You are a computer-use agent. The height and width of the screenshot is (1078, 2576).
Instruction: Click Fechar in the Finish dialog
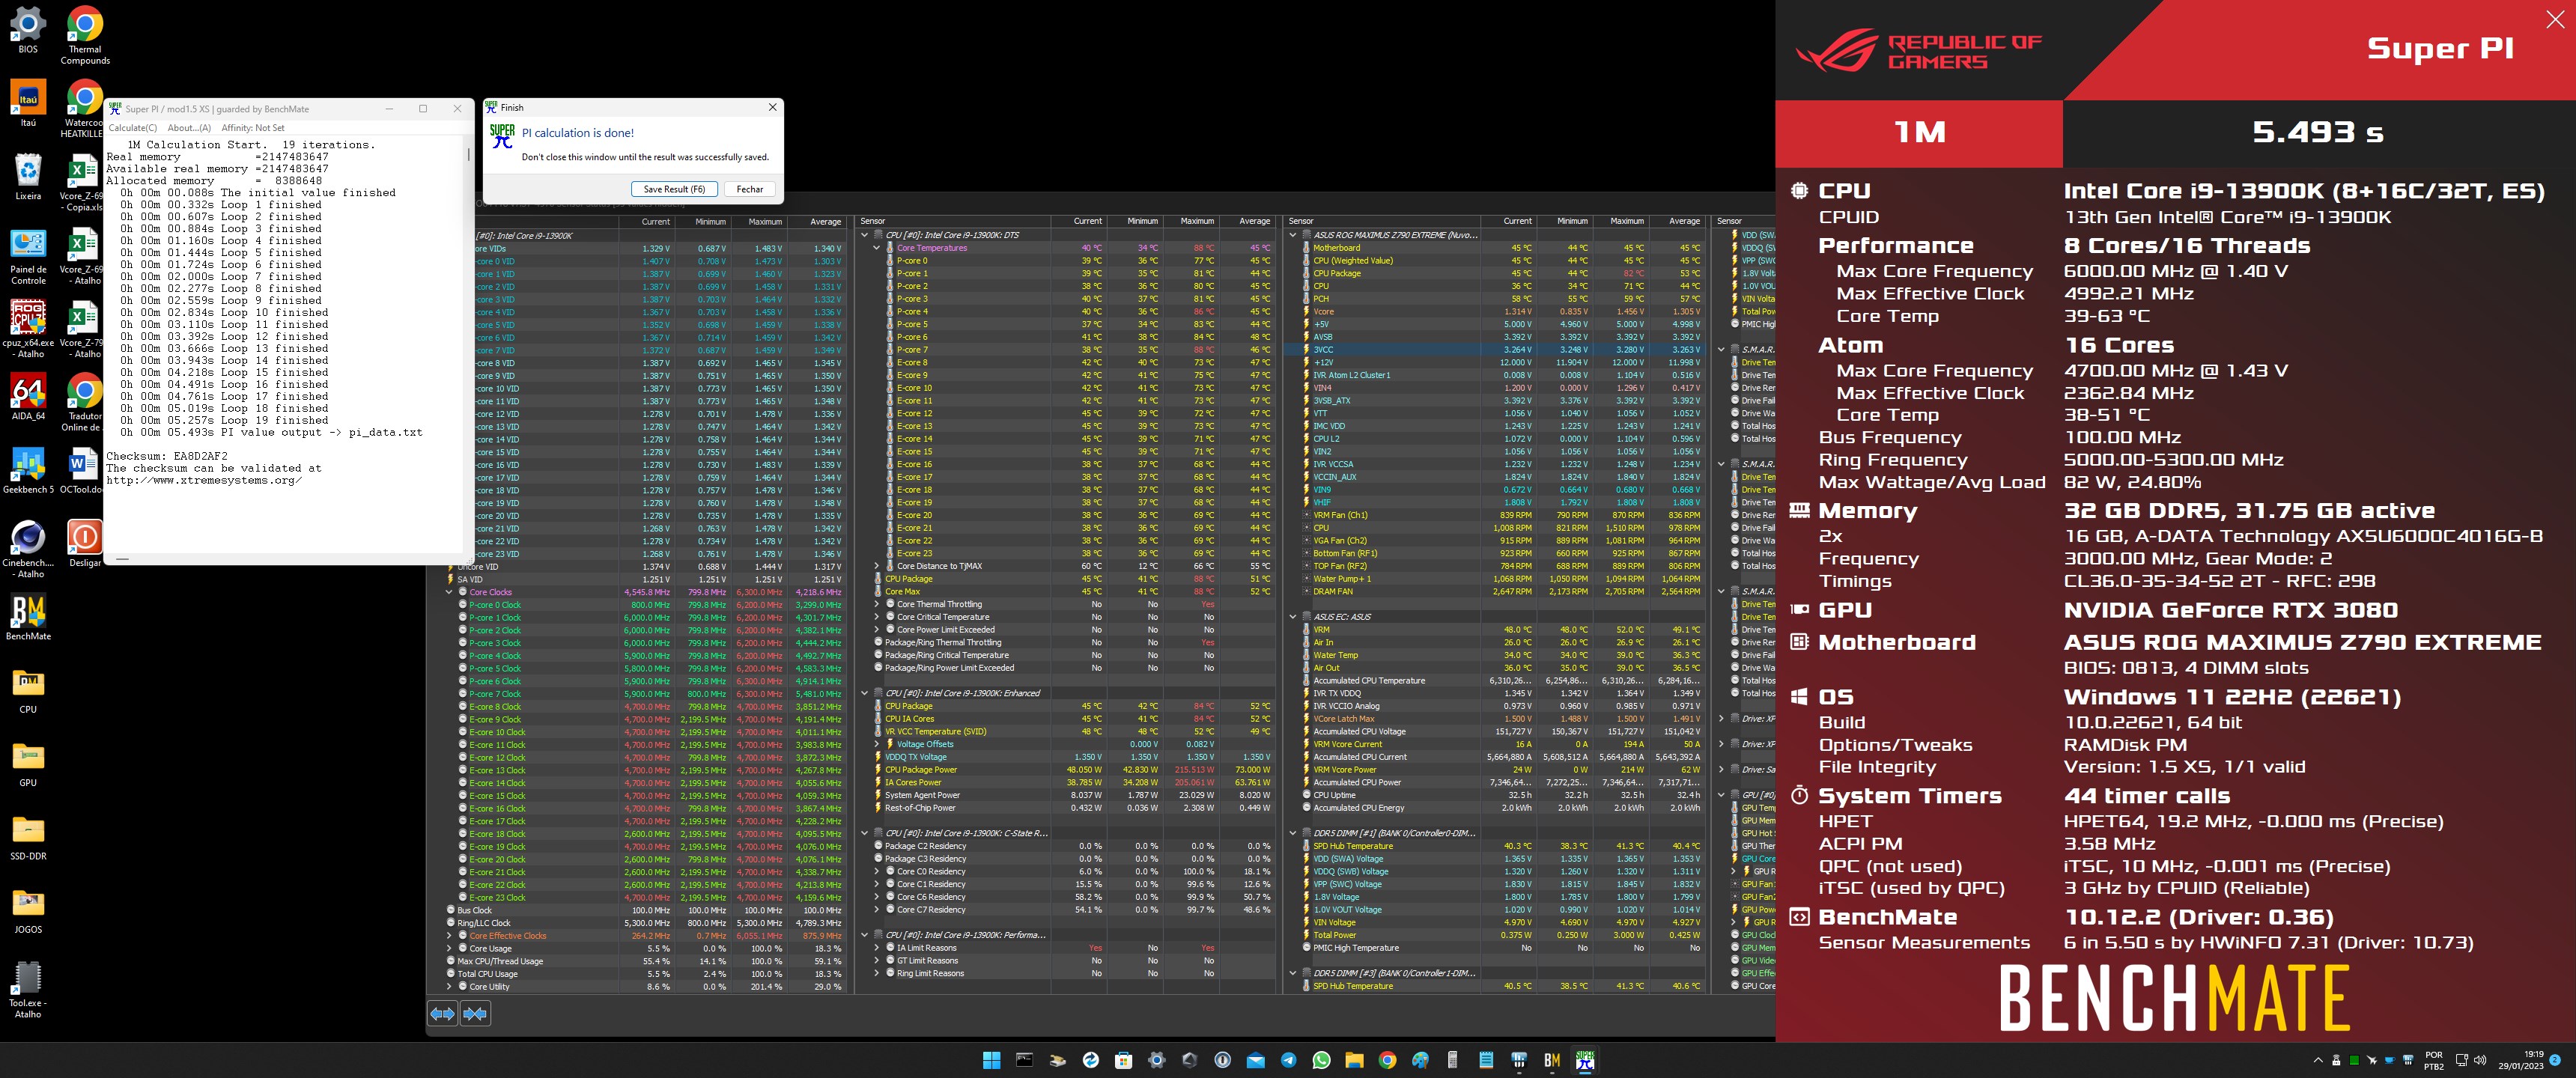pyautogui.click(x=750, y=189)
